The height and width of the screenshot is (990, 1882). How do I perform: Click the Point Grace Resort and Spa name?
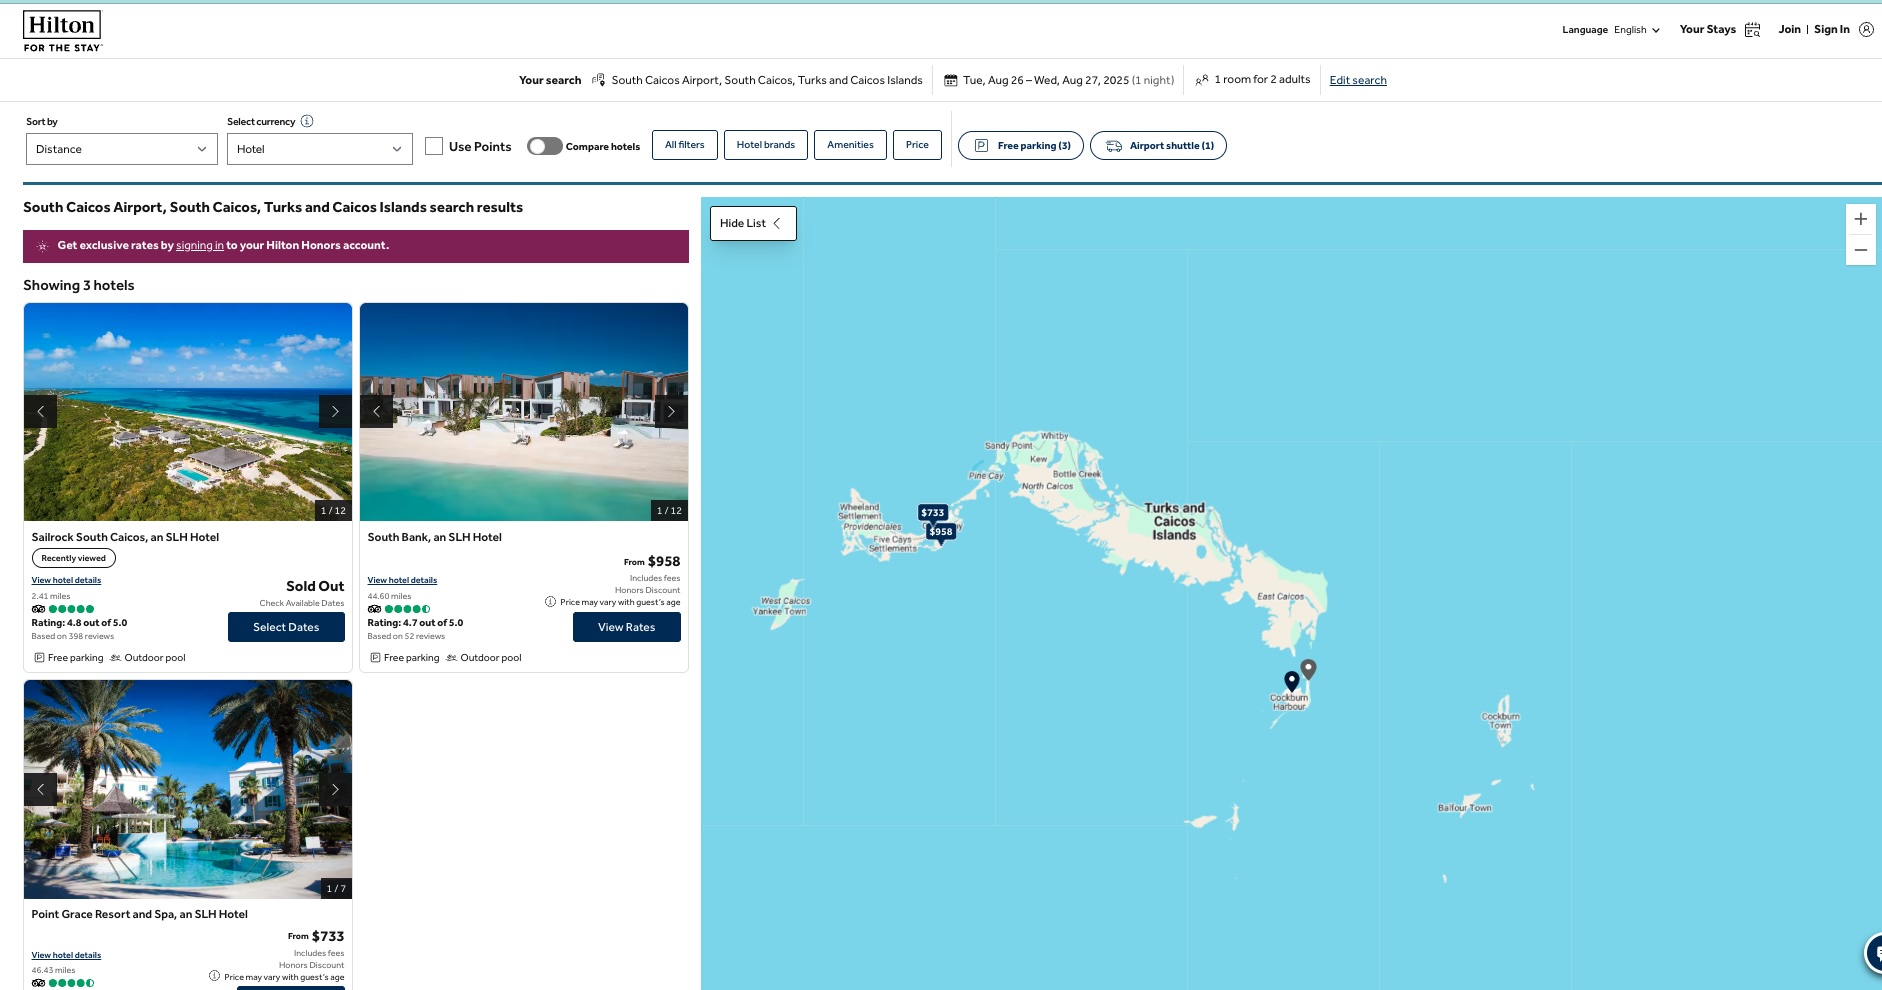139,914
